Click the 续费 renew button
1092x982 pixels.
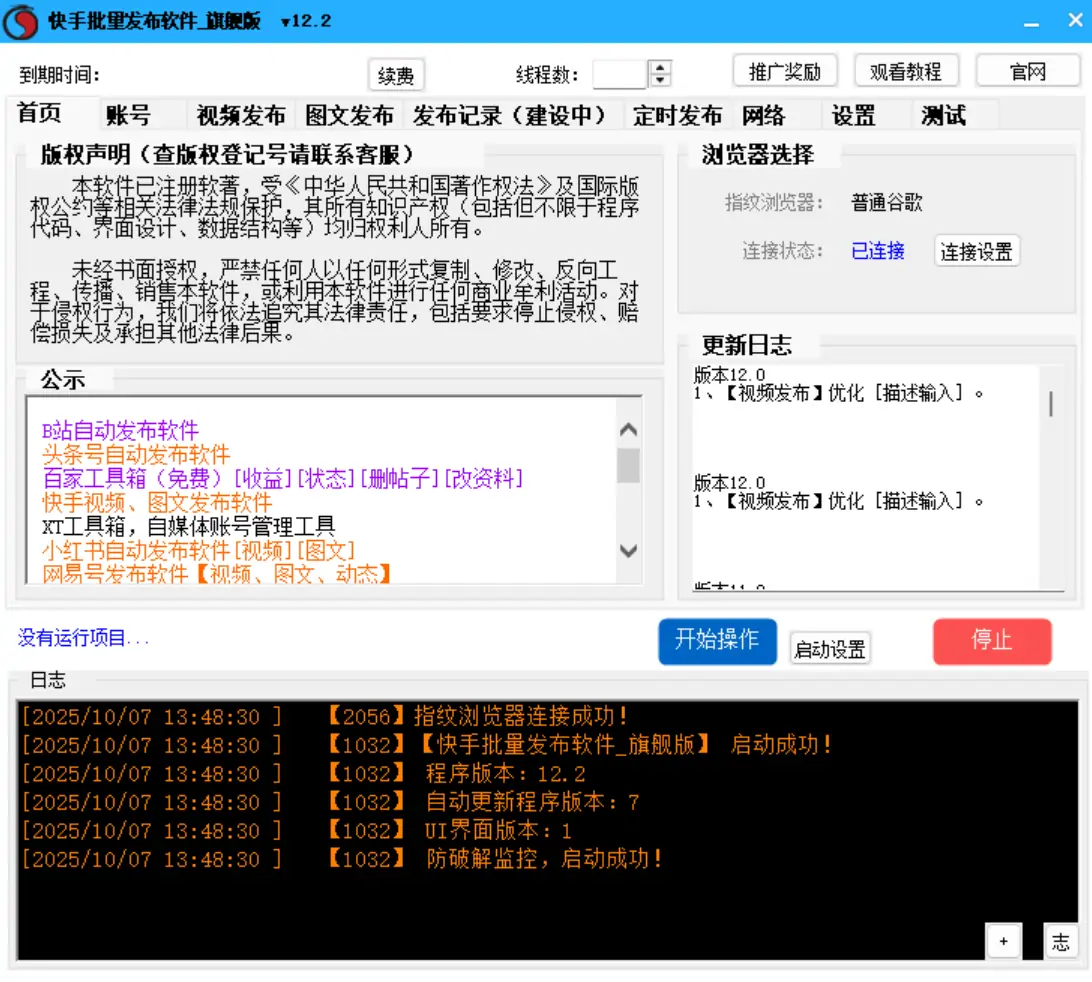[x=396, y=75]
